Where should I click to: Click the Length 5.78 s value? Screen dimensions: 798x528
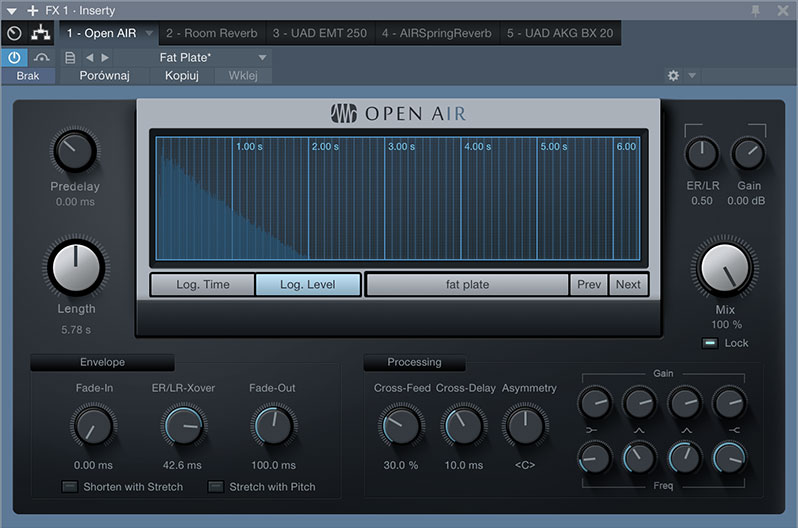pos(76,330)
